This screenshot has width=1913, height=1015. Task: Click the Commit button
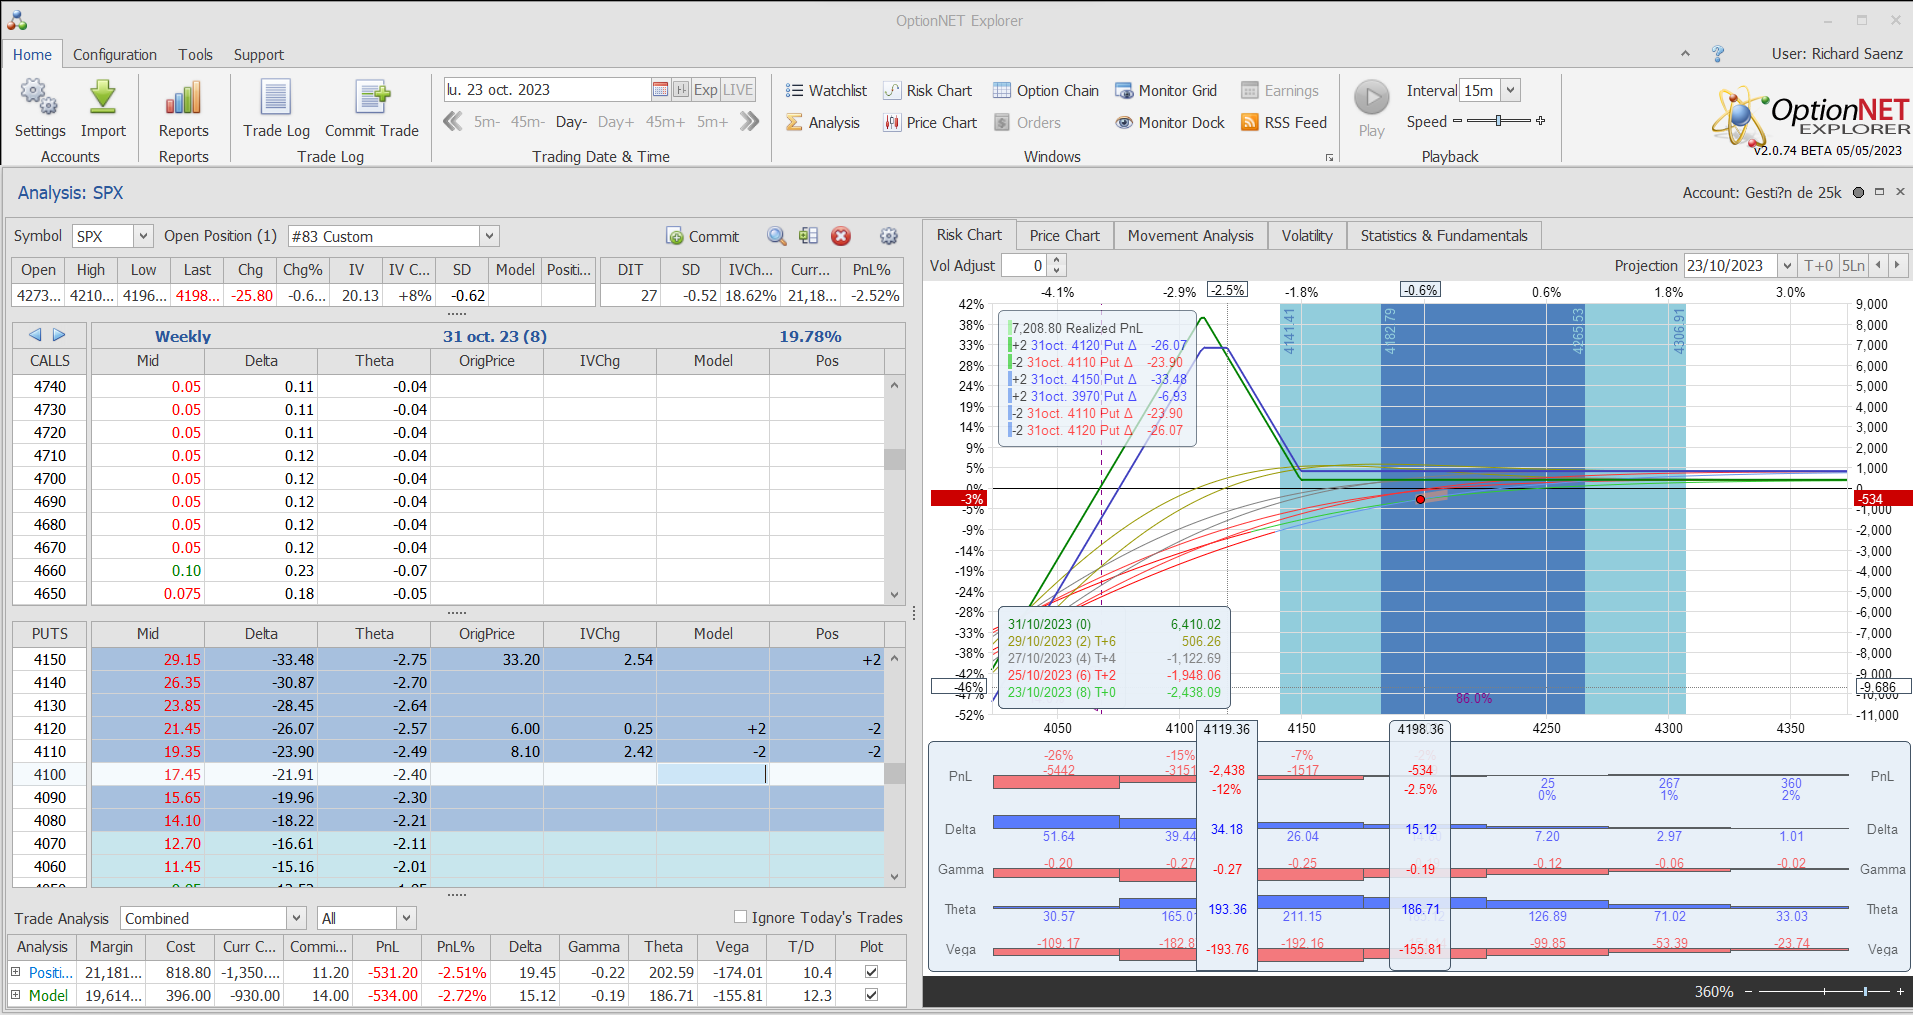pyautogui.click(x=703, y=237)
